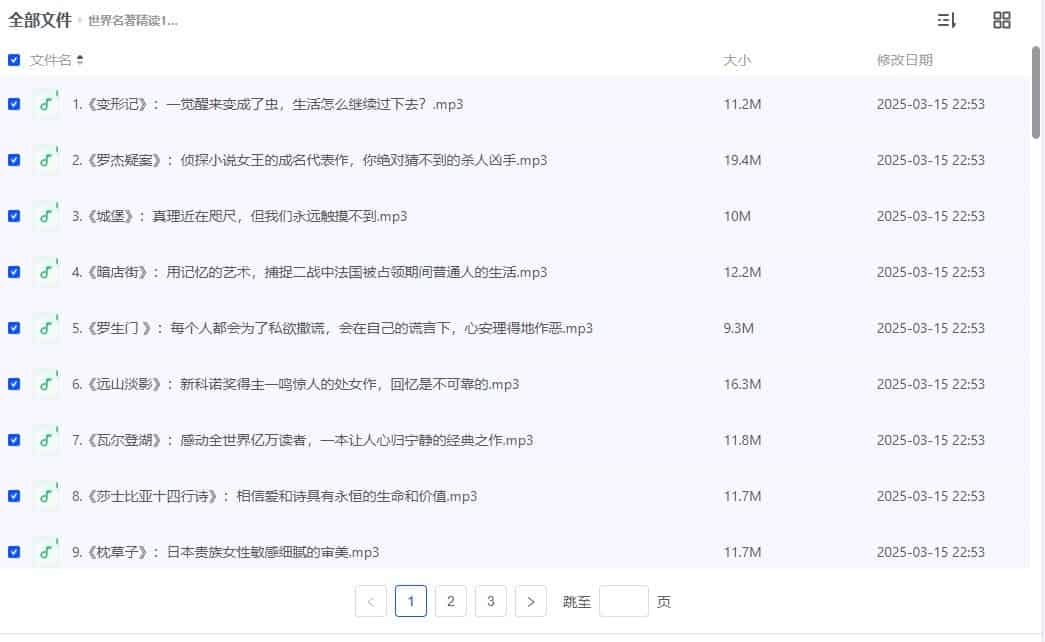Click the mp3 icon for 《城堡》
This screenshot has width=1045, height=642.
point(46,216)
